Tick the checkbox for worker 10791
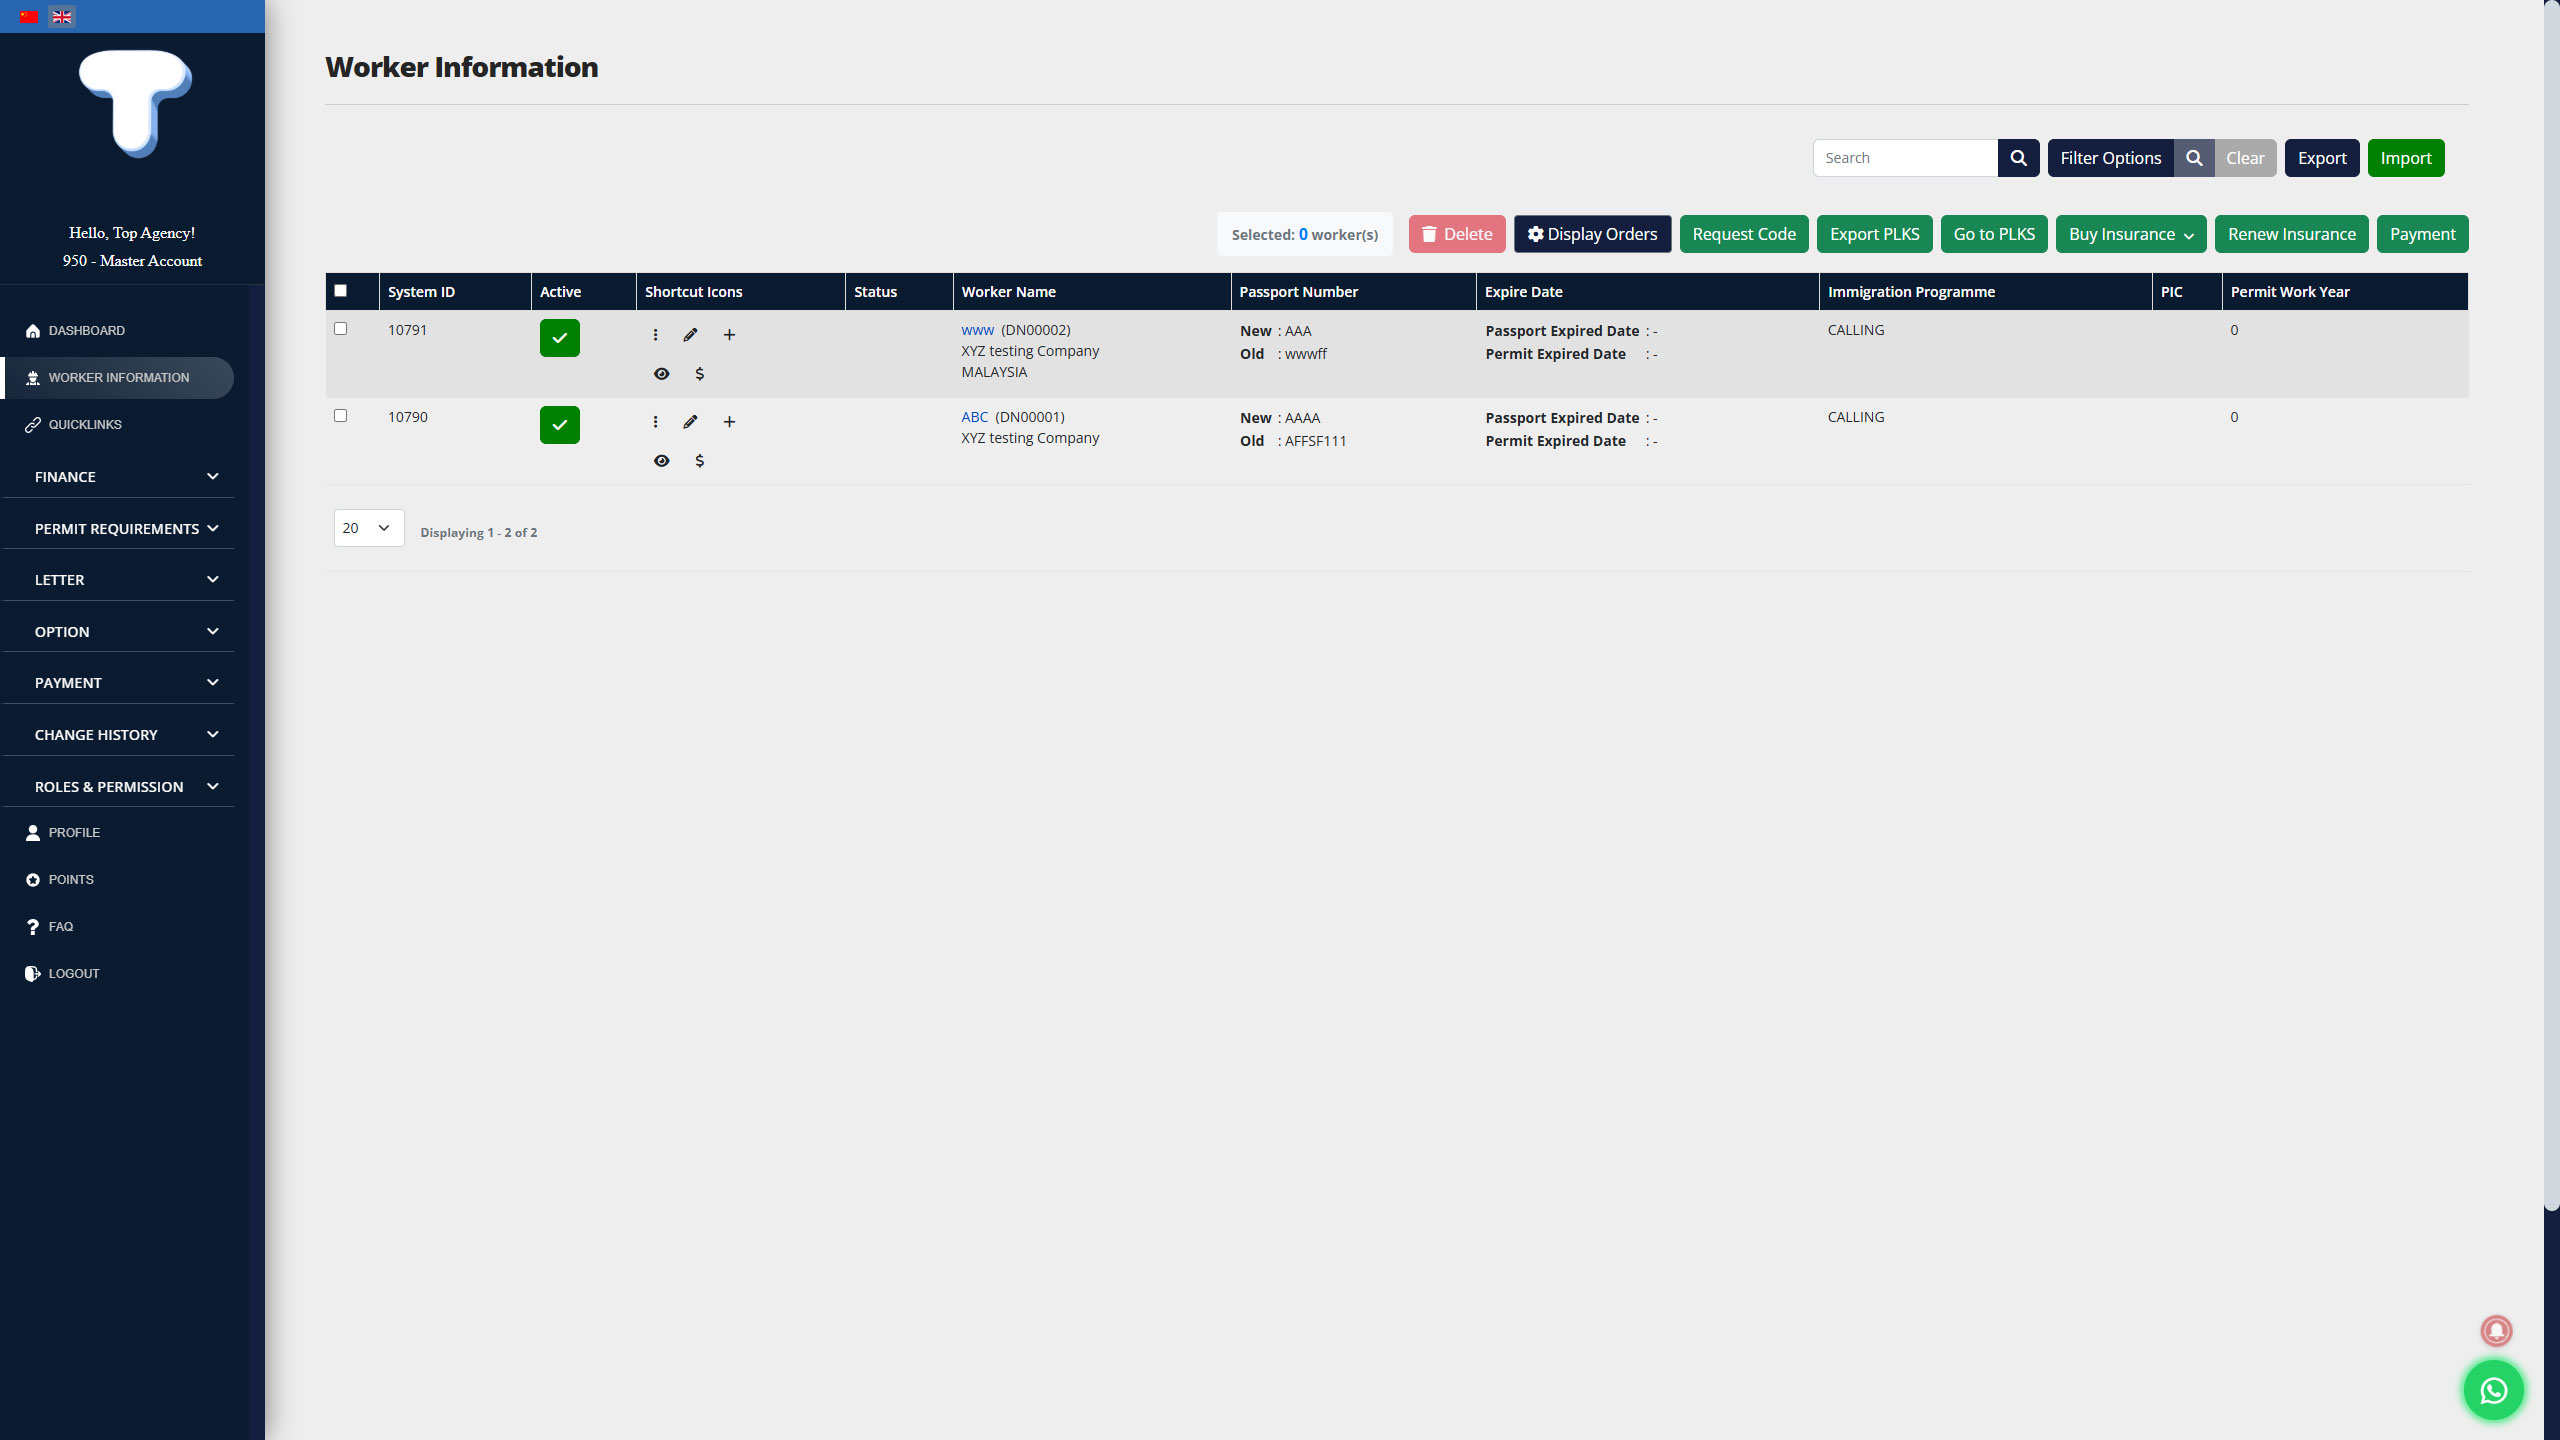The image size is (2560, 1440). [341, 329]
